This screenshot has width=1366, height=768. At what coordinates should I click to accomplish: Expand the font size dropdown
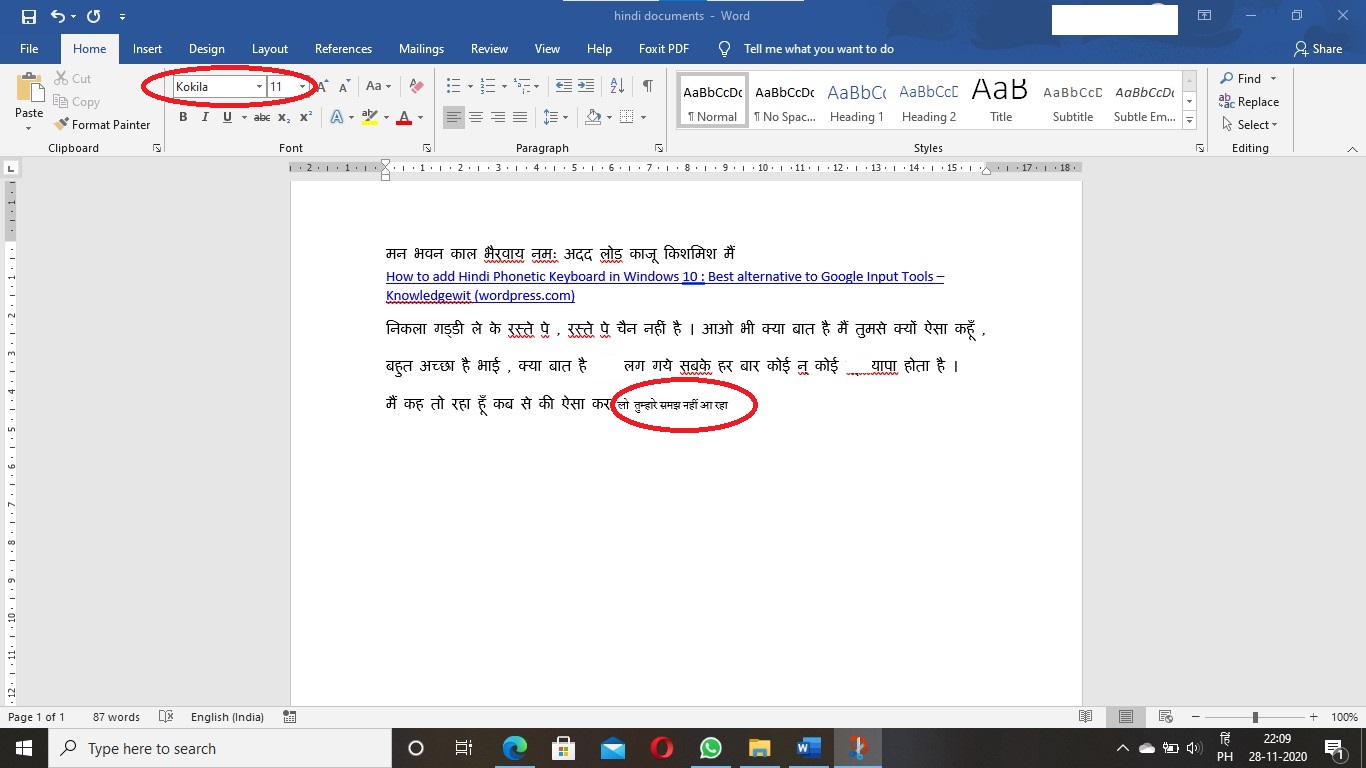coord(302,87)
